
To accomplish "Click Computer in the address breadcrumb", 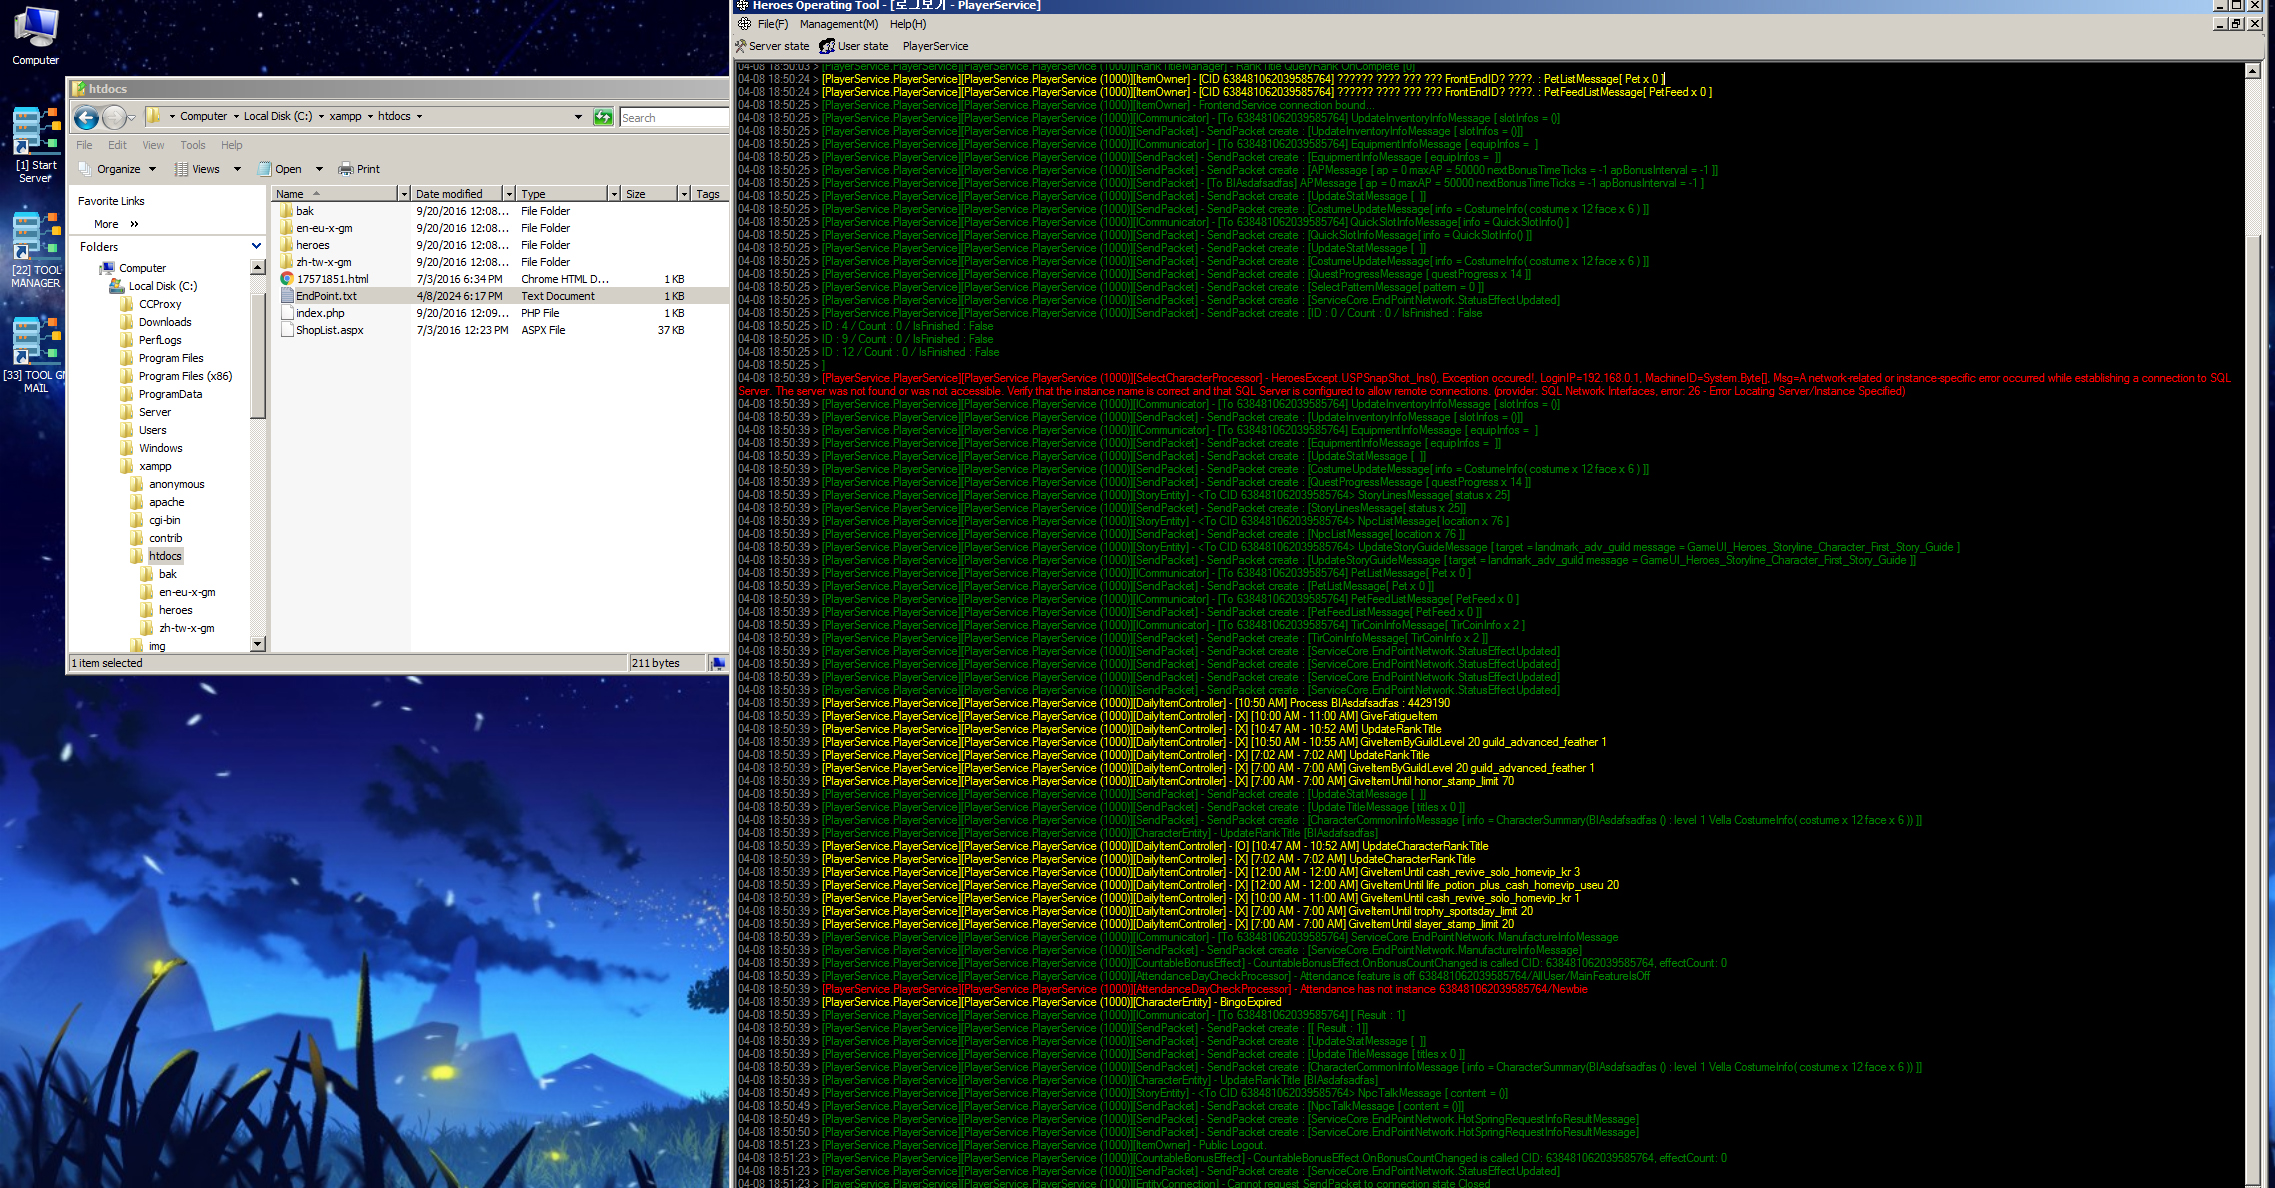I will point(203,116).
